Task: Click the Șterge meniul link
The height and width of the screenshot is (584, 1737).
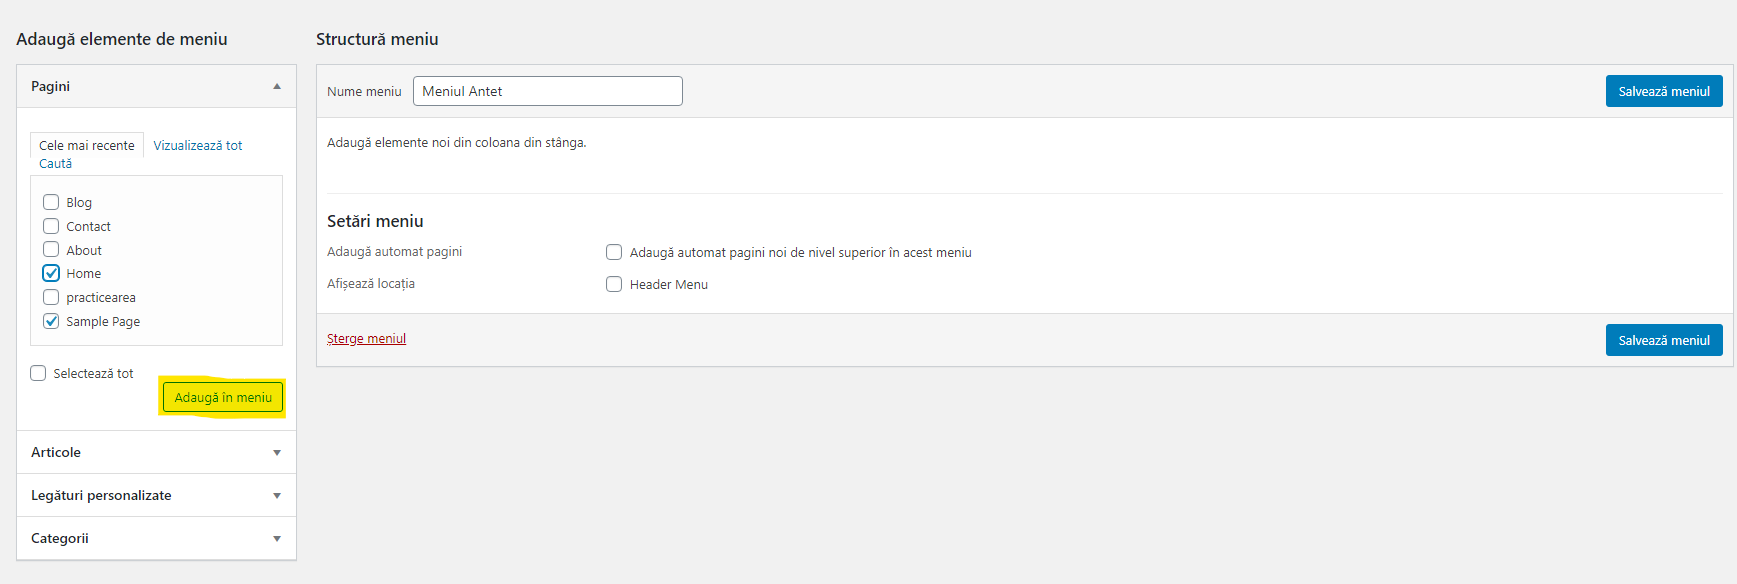Action: (x=366, y=339)
